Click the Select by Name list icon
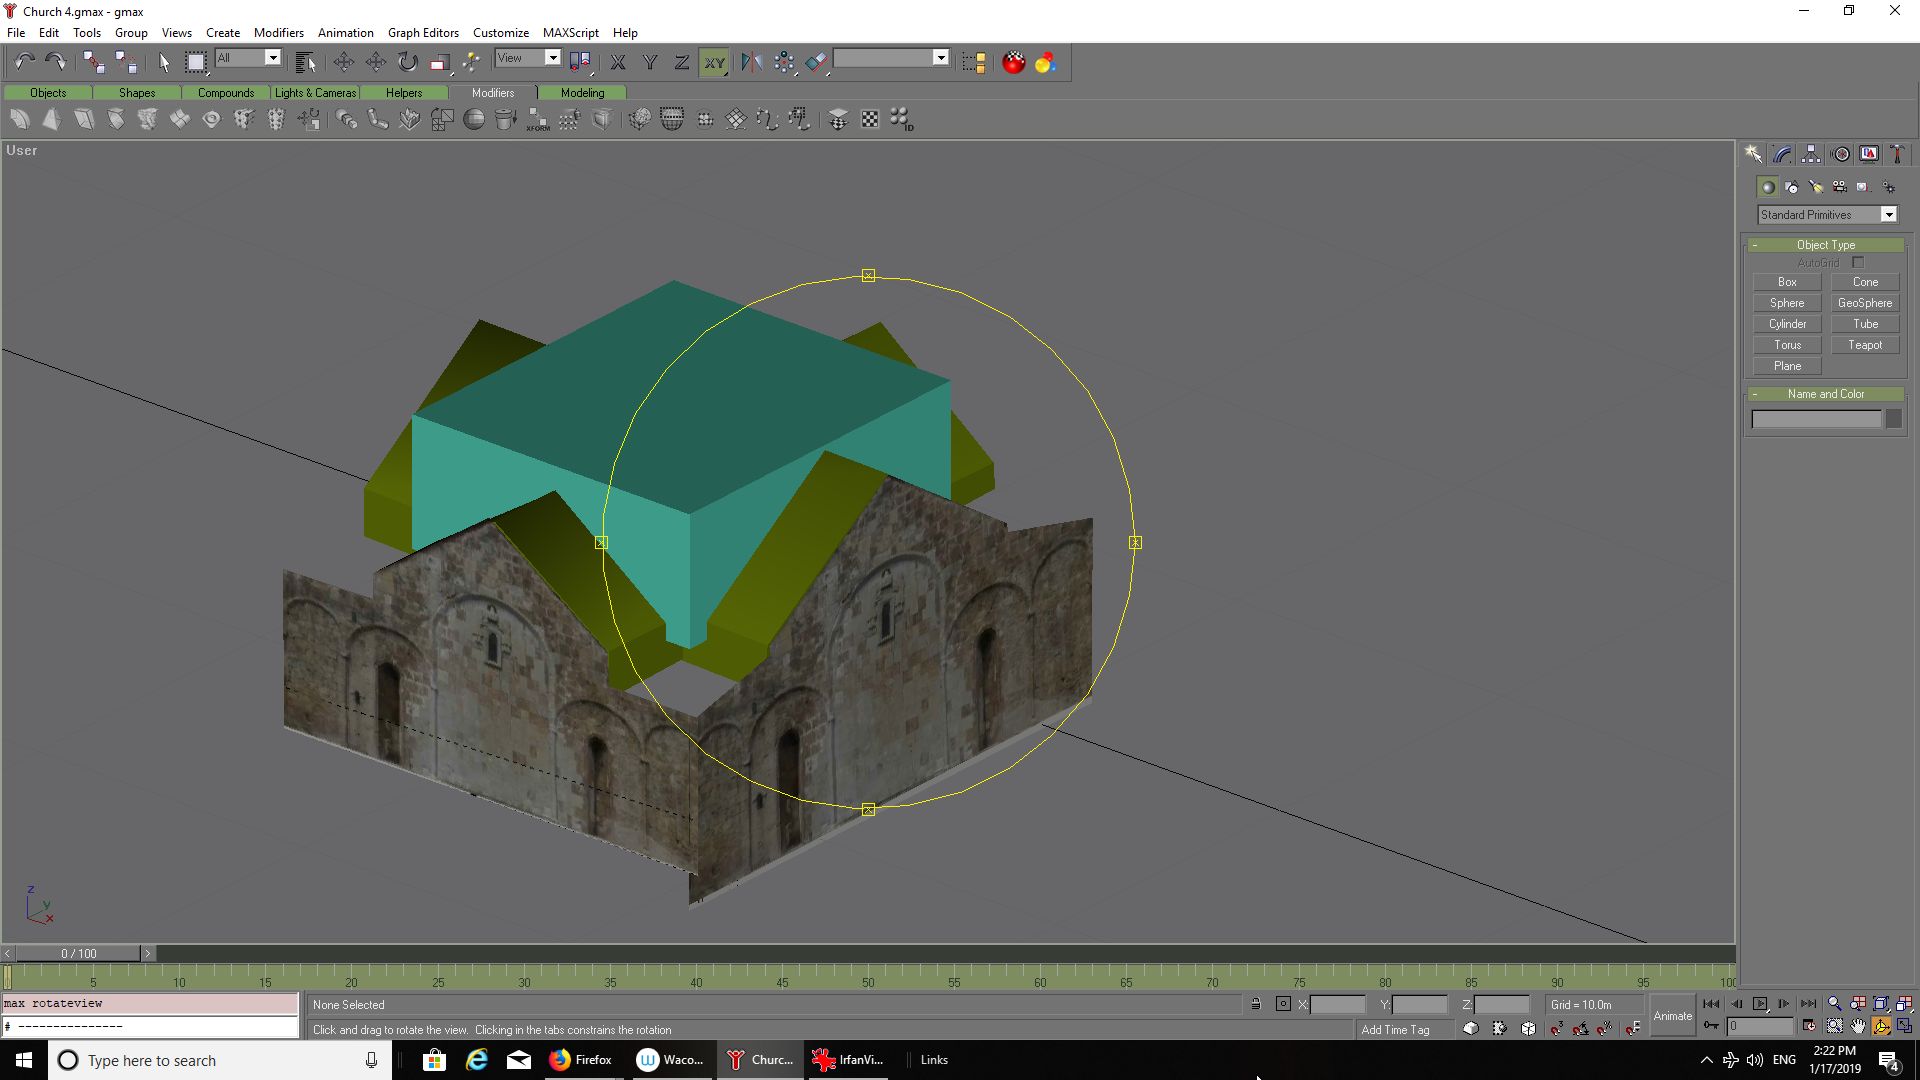The image size is (1920, 1080). pos(305,62)
